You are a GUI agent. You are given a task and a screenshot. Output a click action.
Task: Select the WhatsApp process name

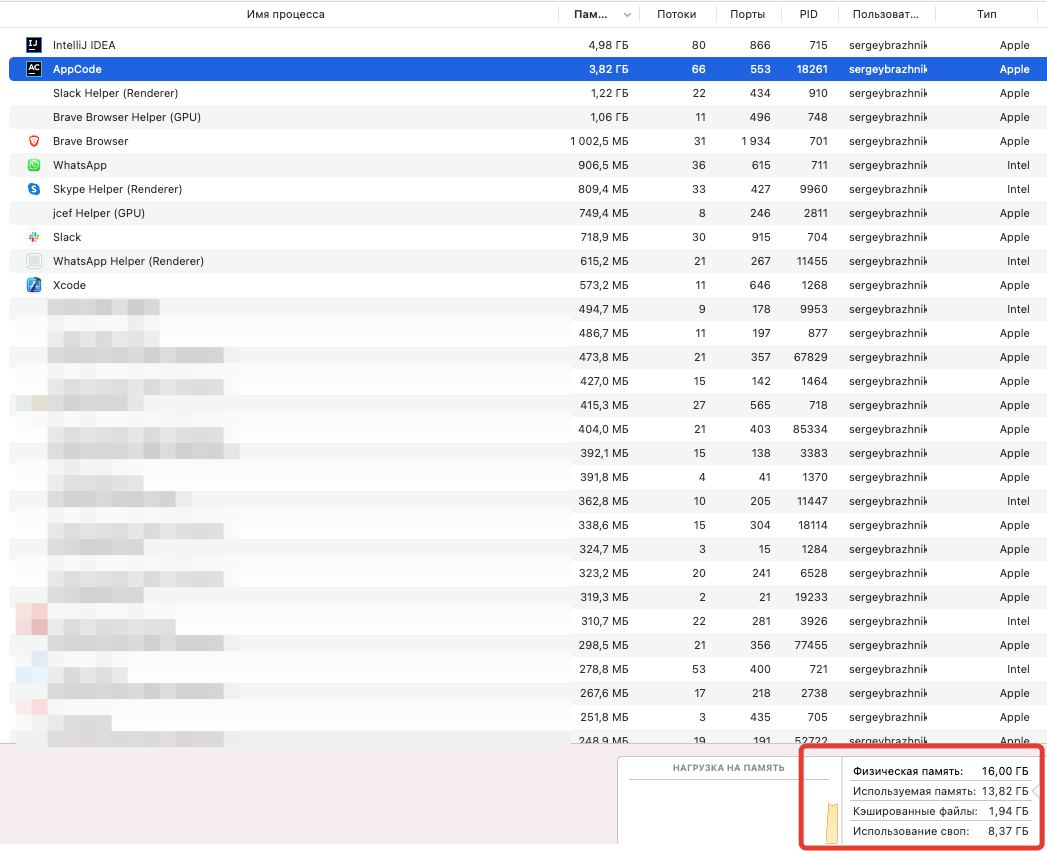(x=79, y=165)
